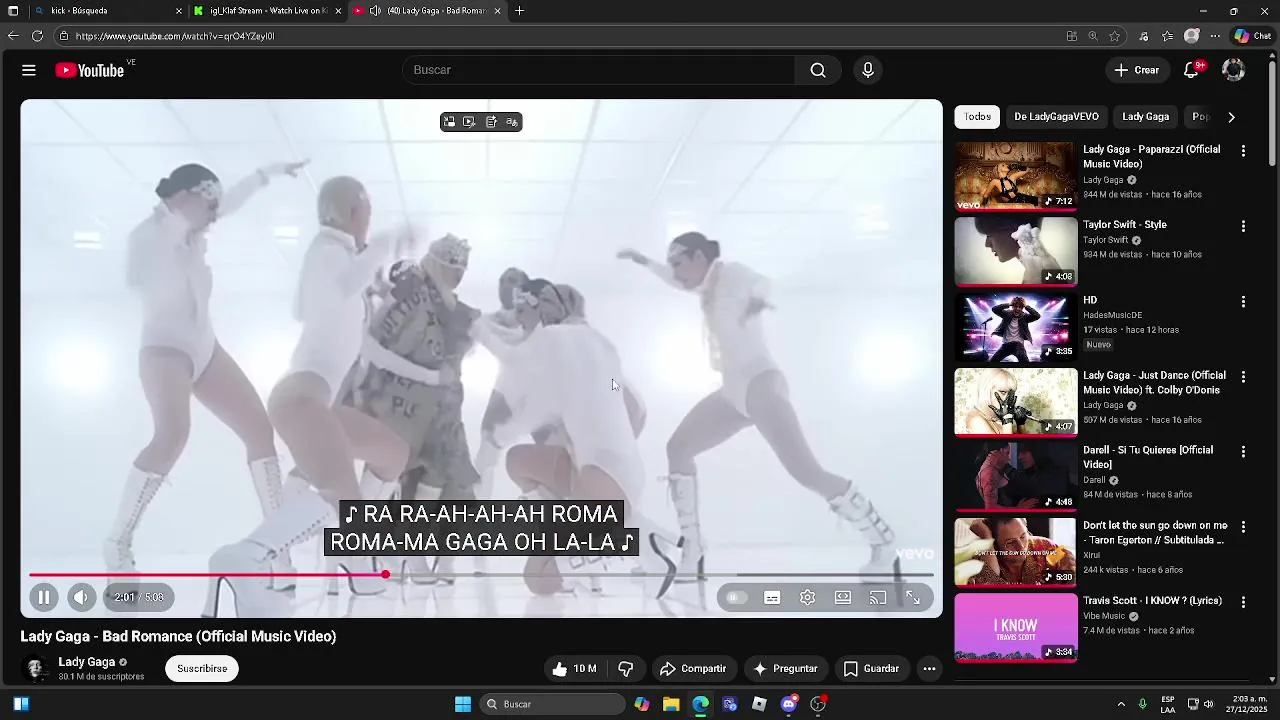Open options for Darell - Si Tu Quieres

point(1243,452)
